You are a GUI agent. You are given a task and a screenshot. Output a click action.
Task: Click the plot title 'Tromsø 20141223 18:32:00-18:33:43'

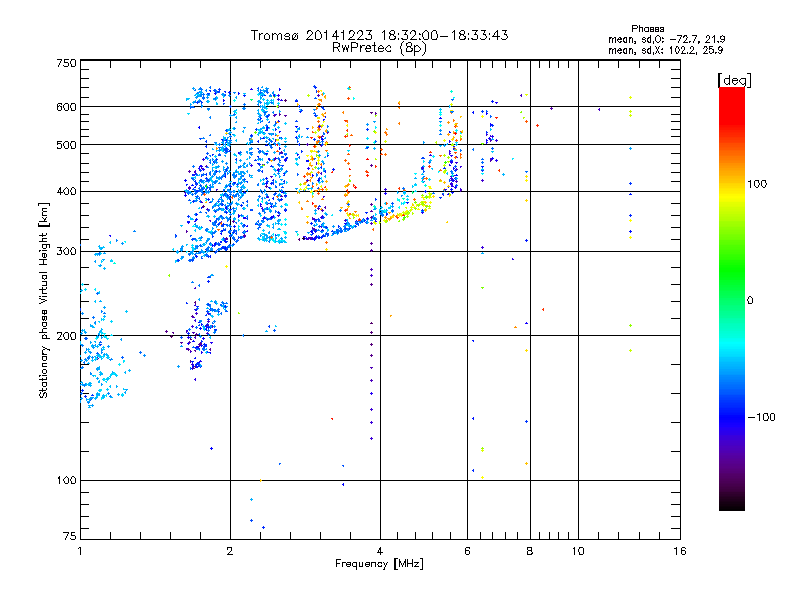379,35
